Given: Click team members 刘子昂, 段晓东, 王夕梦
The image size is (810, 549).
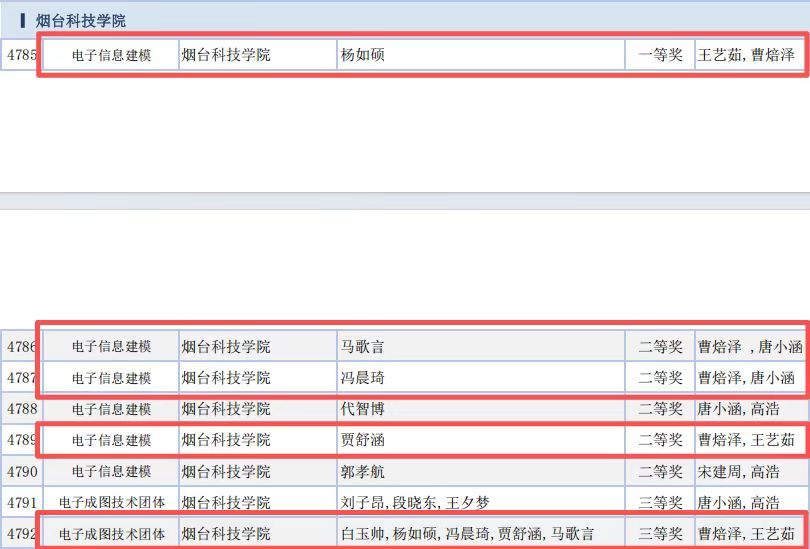Looking at the screenshot, I should point(415,503).
